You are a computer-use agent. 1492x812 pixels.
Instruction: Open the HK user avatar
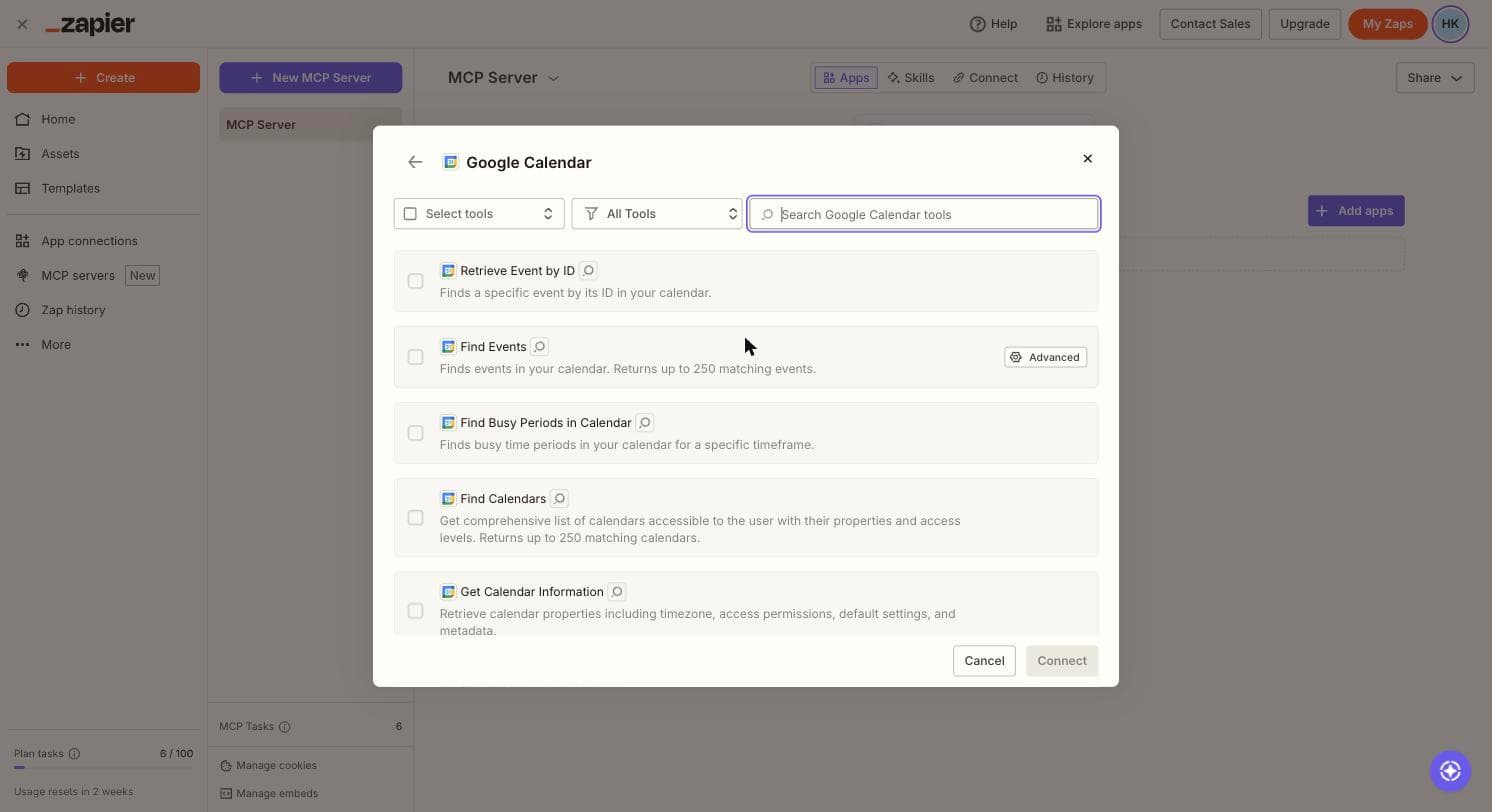[x=1450, y=24]
